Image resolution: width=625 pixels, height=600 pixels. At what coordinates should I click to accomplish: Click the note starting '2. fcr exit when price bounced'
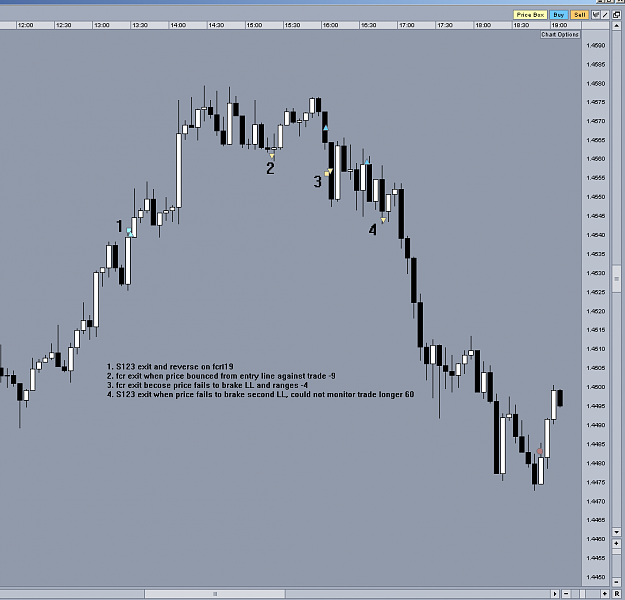[221, 376]
